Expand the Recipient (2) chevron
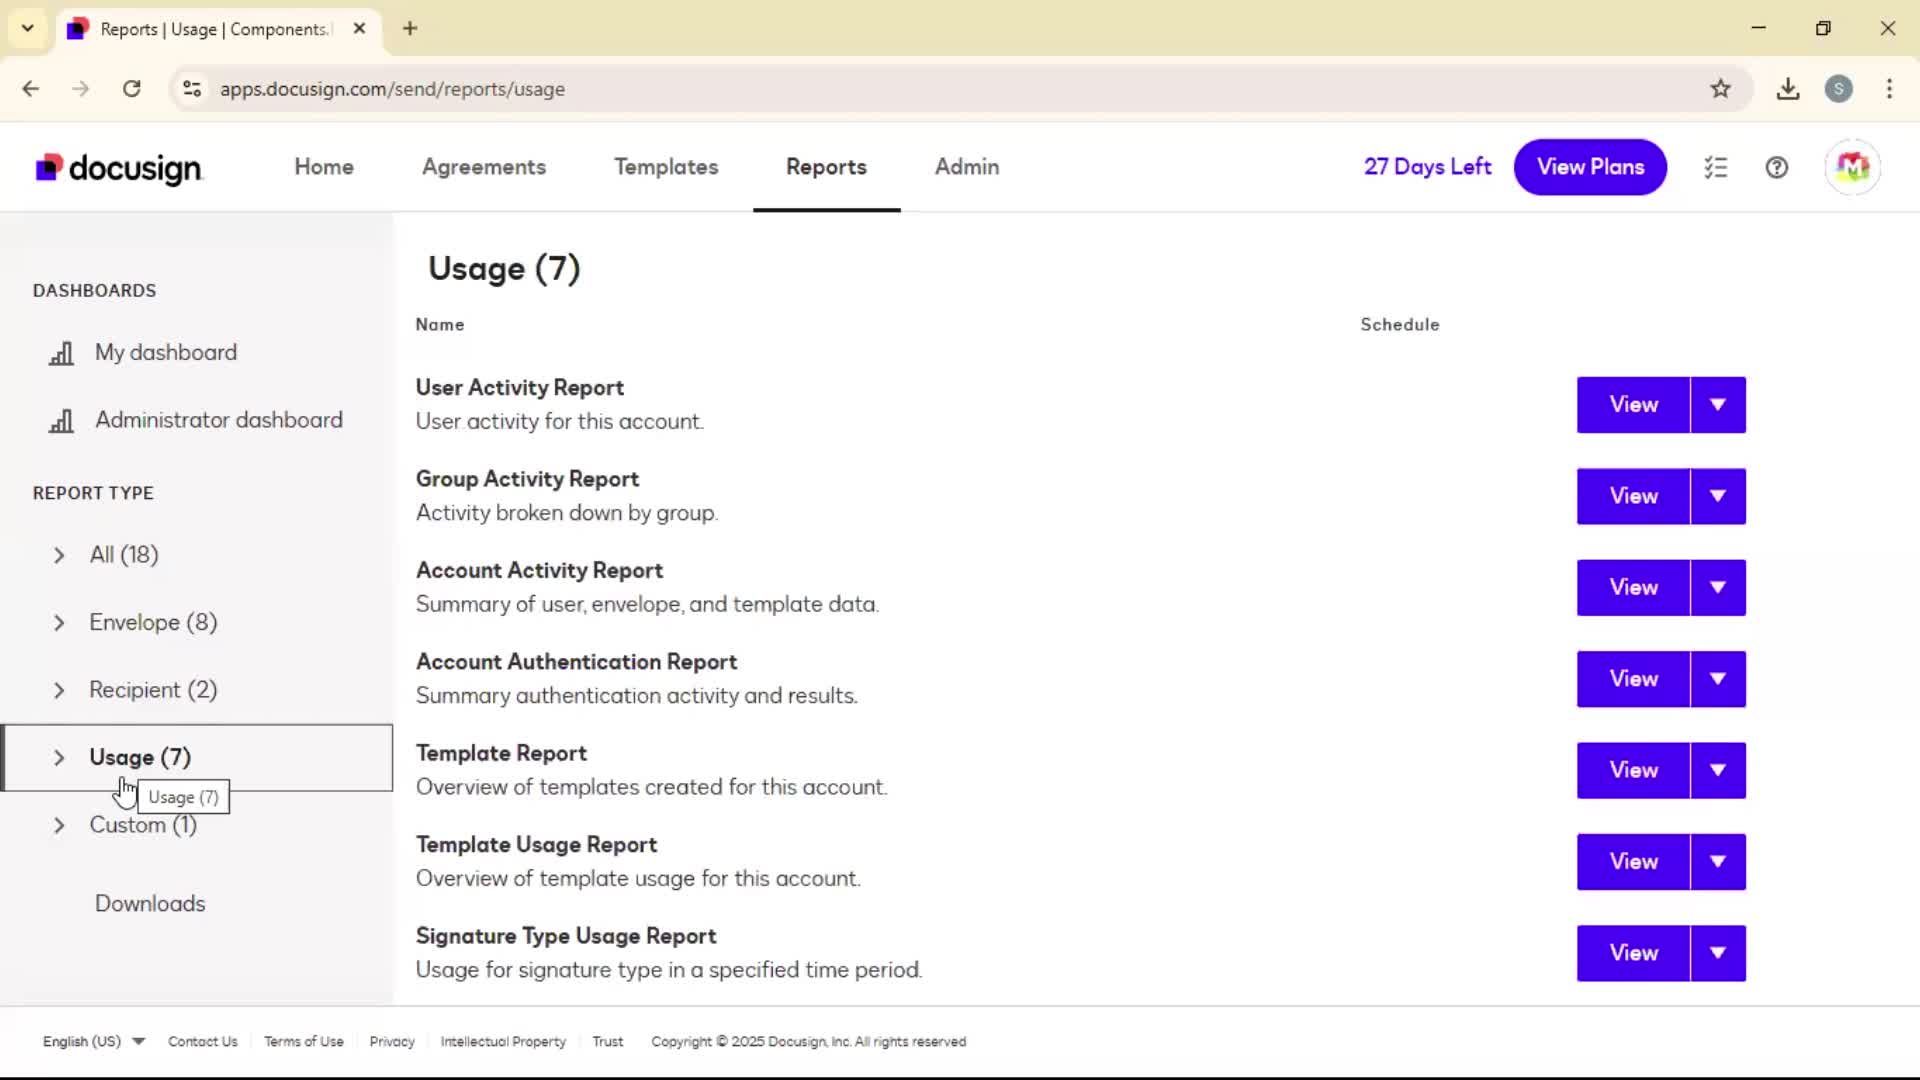This screenshot has height=1080, width=1920. point(59,690)
